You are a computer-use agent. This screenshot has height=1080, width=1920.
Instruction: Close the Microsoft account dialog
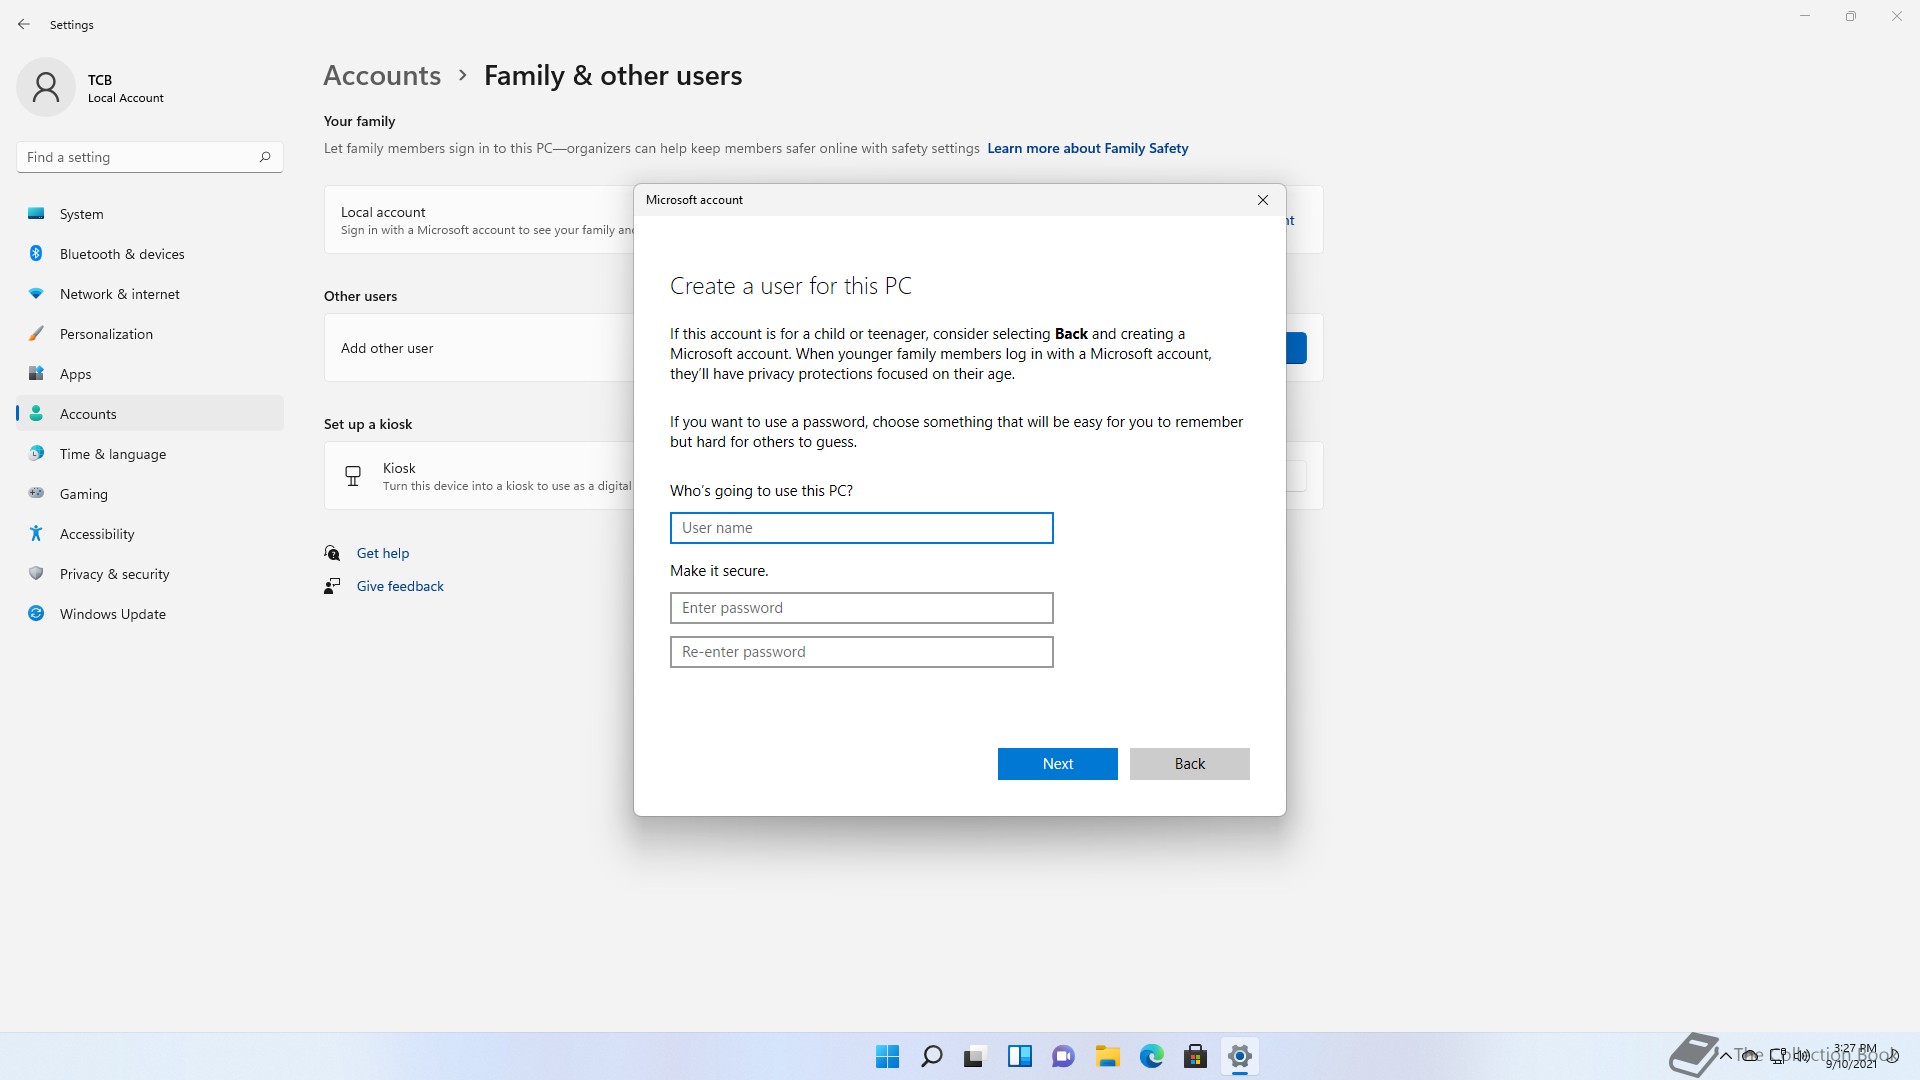click(x=1263, y=200)
